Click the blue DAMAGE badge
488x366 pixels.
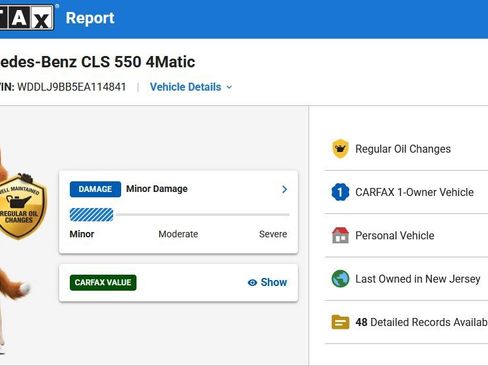tap(95, 189)
